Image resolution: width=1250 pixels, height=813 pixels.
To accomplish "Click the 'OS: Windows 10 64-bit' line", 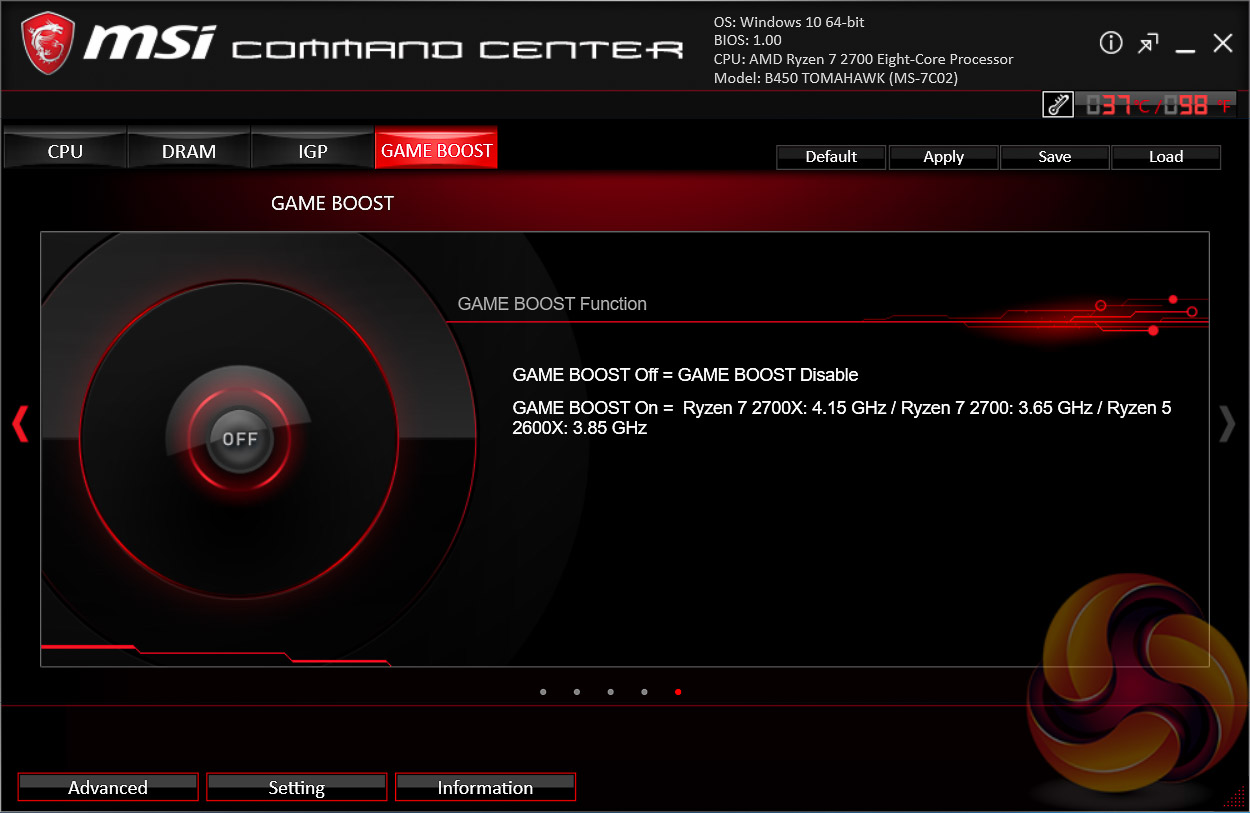I will click(x=791, y=22).
